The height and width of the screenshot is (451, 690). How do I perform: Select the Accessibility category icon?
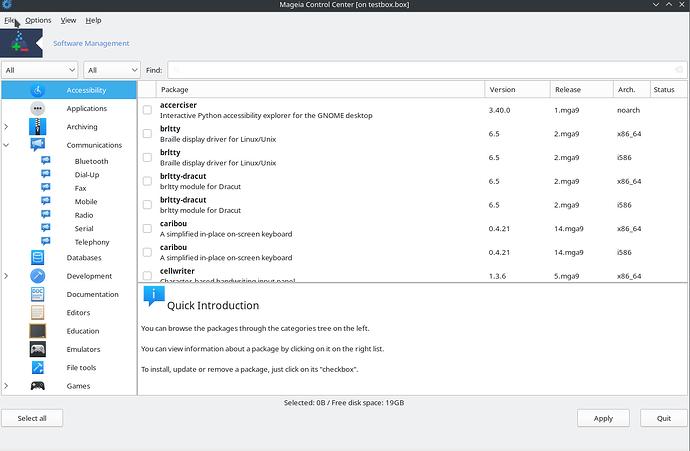[x=37, y=90]
